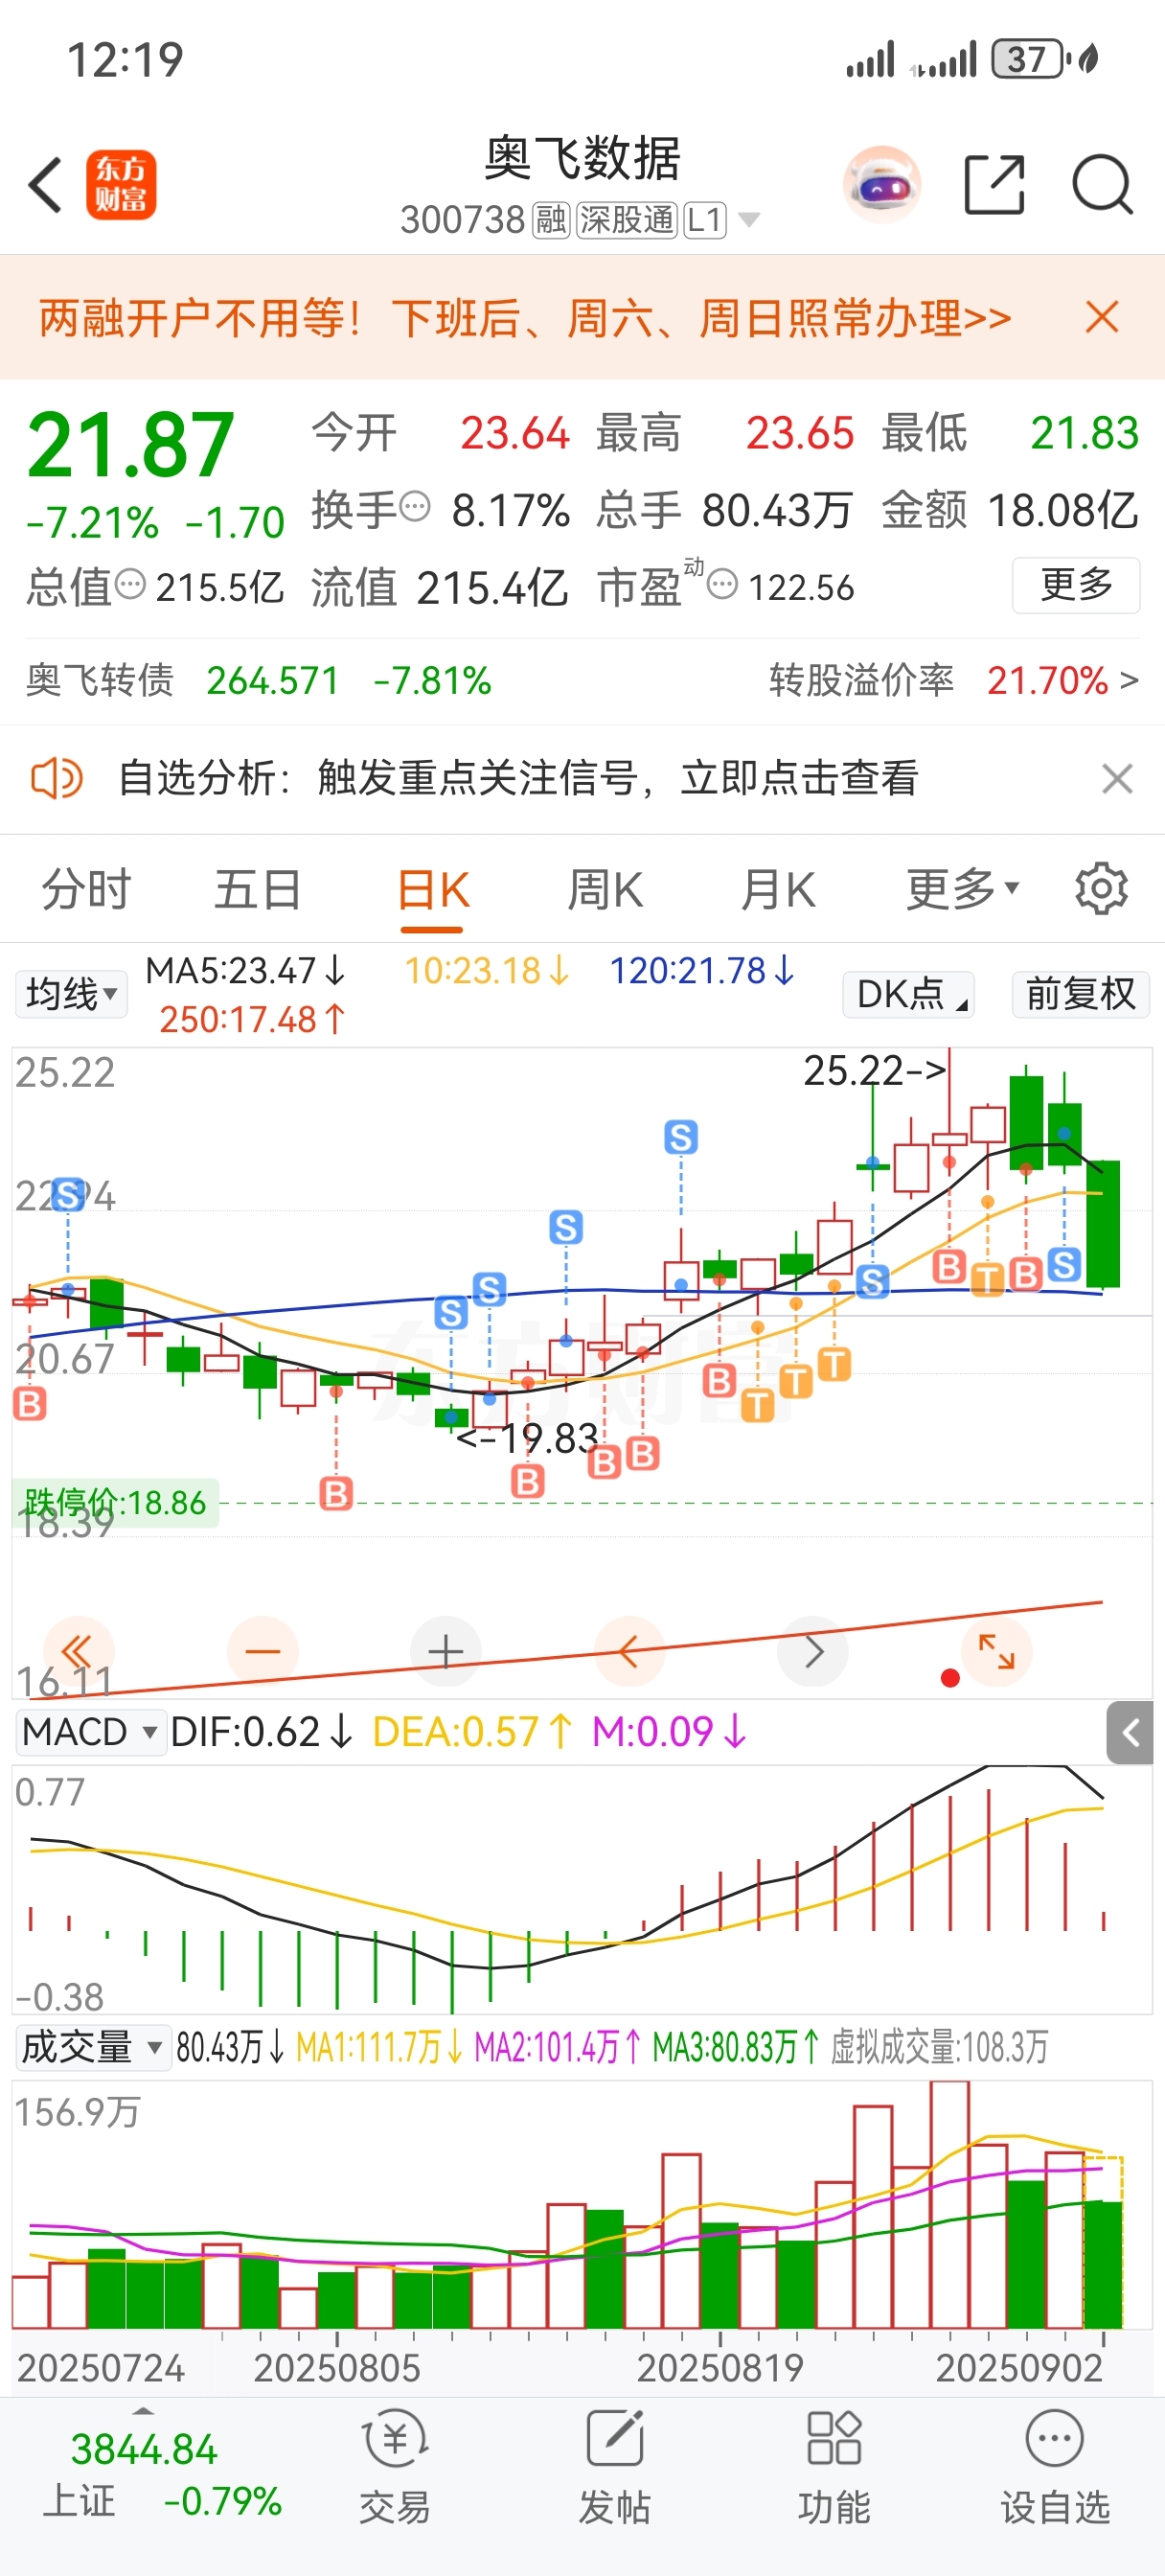Tap the info icon beside 换手
This screenshot has height=2576, width=1165.
coord(415,507)
